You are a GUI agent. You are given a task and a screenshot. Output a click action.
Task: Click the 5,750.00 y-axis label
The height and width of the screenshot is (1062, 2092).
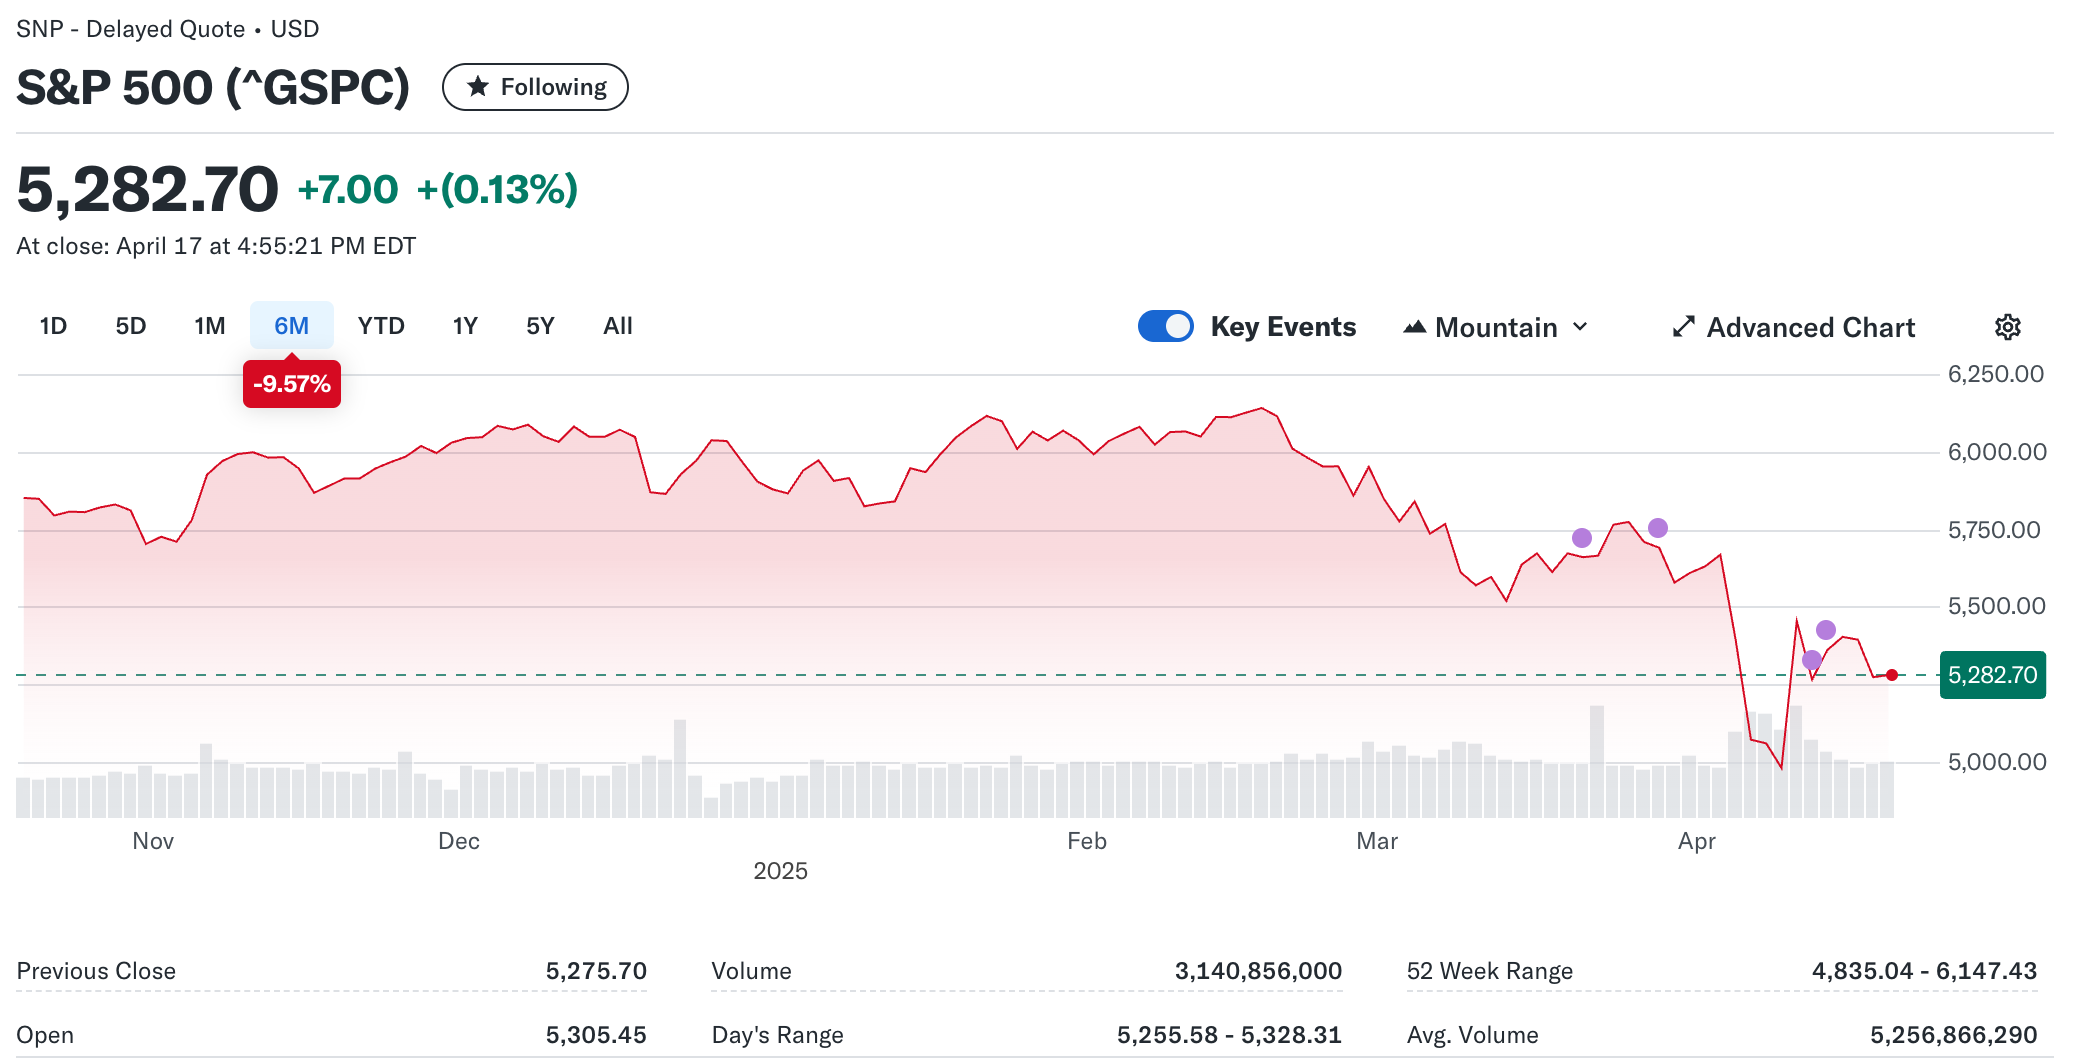(1994, 530)
